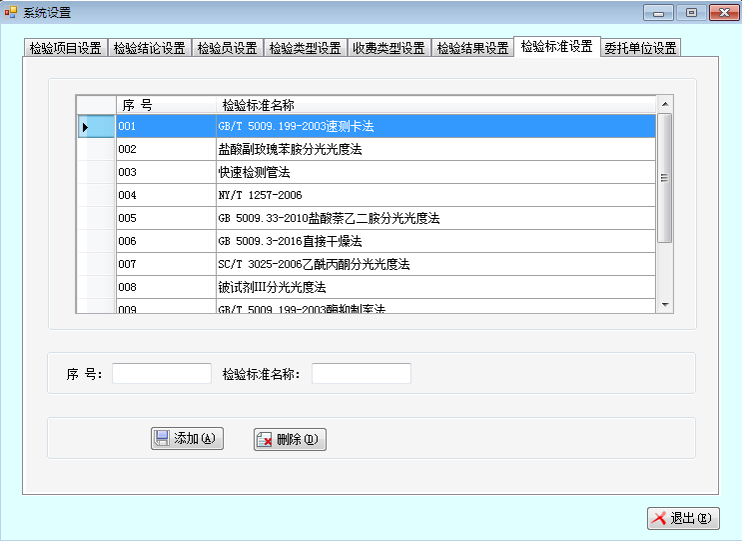
Task: Click the delete icon with red X
Action: click(x=265, y=440)
